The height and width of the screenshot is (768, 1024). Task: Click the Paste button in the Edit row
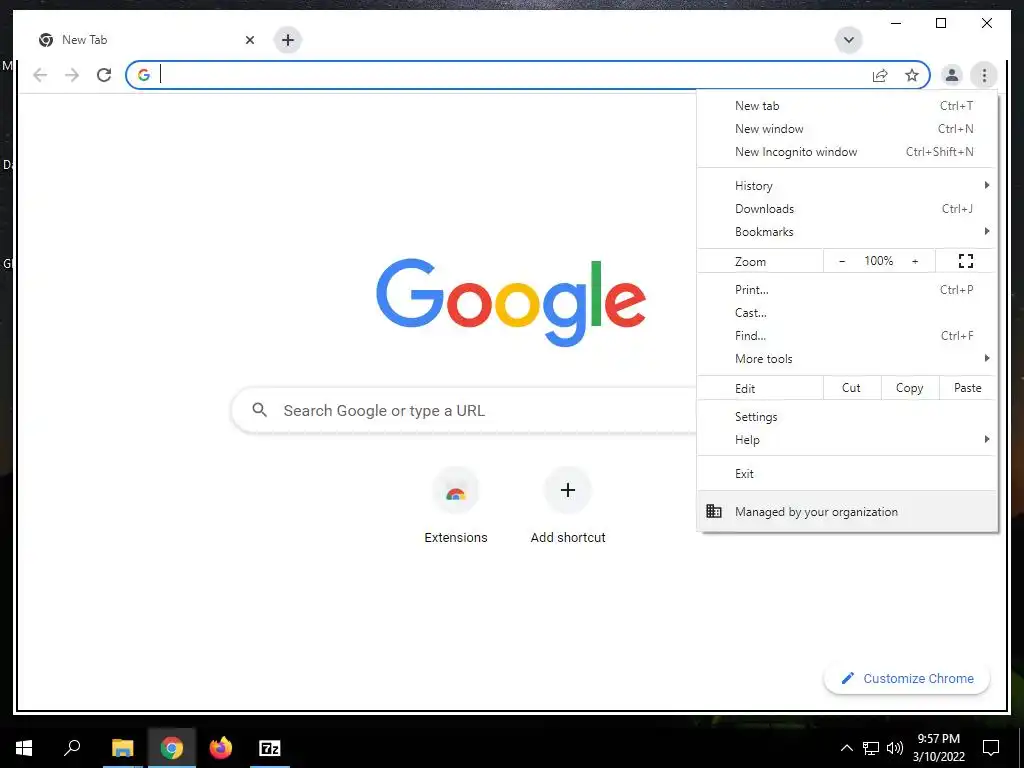(968, 388)
